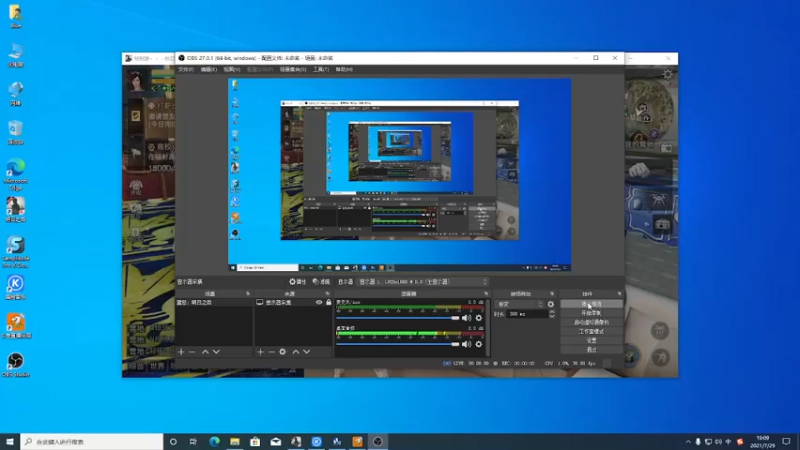This screenshot has width=800, height=450.
Task: Toggle the microphone icon in the system tray
Action: point(698,441)
